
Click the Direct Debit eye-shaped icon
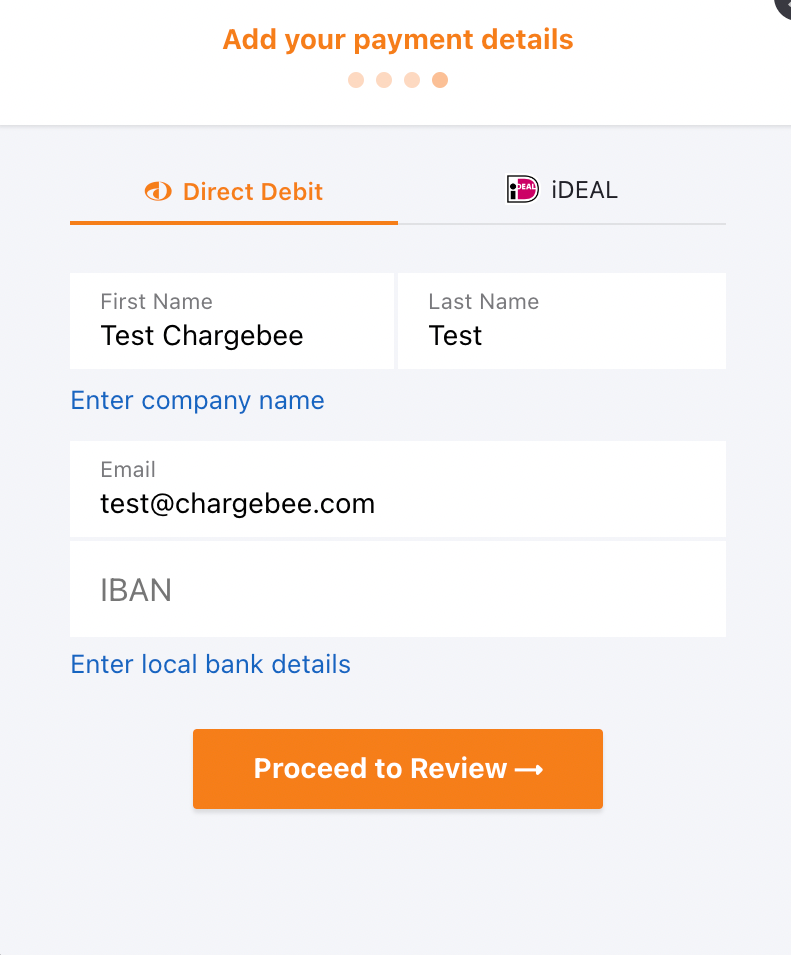pos(158,191)
